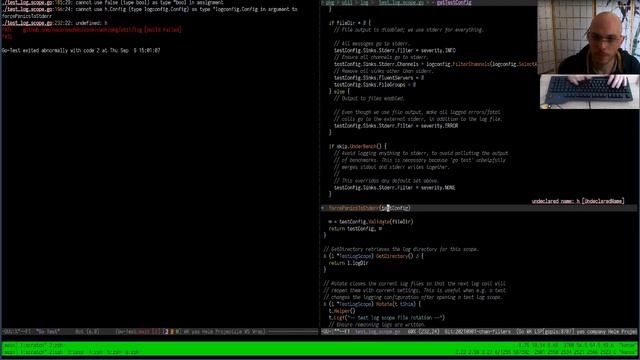Viewport: 640px width, 360px height.
Task: Click the red failed package build line
Action: pyautogui.click(x=91, y=30)
